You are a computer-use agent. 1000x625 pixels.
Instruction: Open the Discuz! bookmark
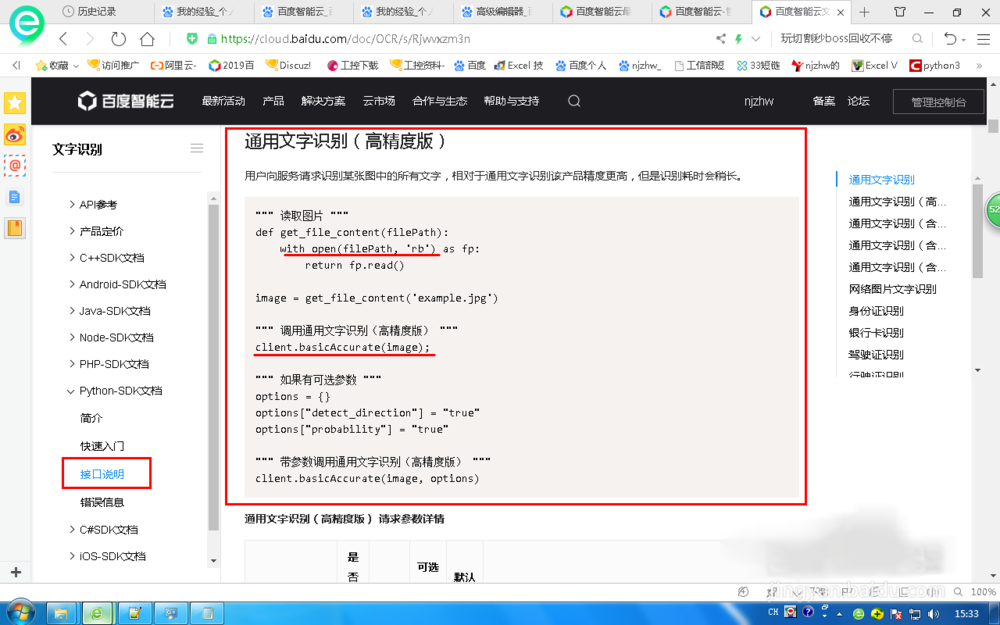coord(288,66)
